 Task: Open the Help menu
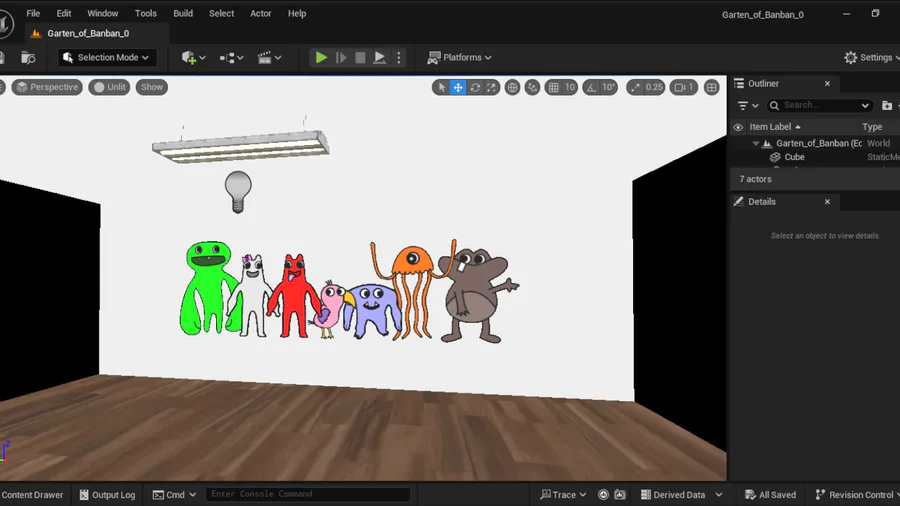(x=297, y=13)
